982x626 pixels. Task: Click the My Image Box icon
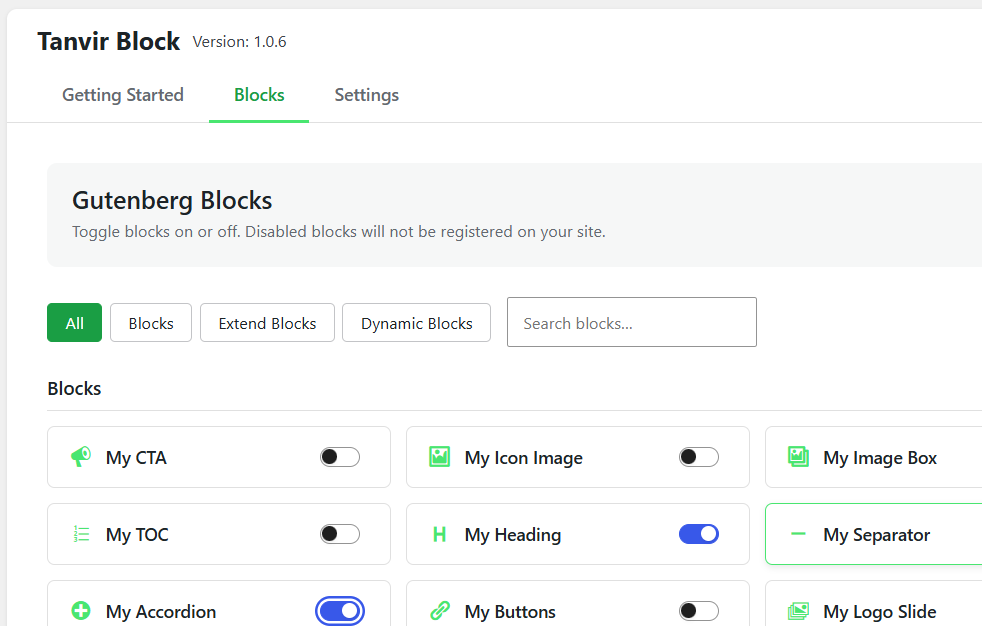coord(798,457)
